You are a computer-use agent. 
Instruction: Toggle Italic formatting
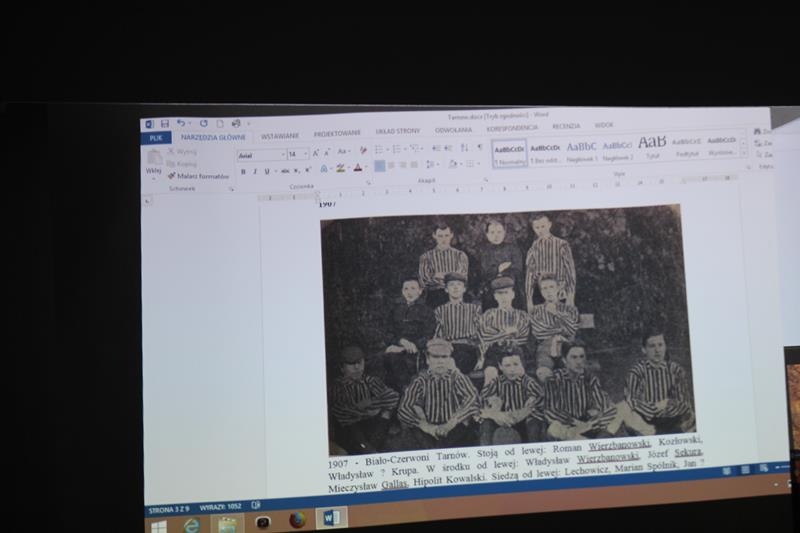254,171
